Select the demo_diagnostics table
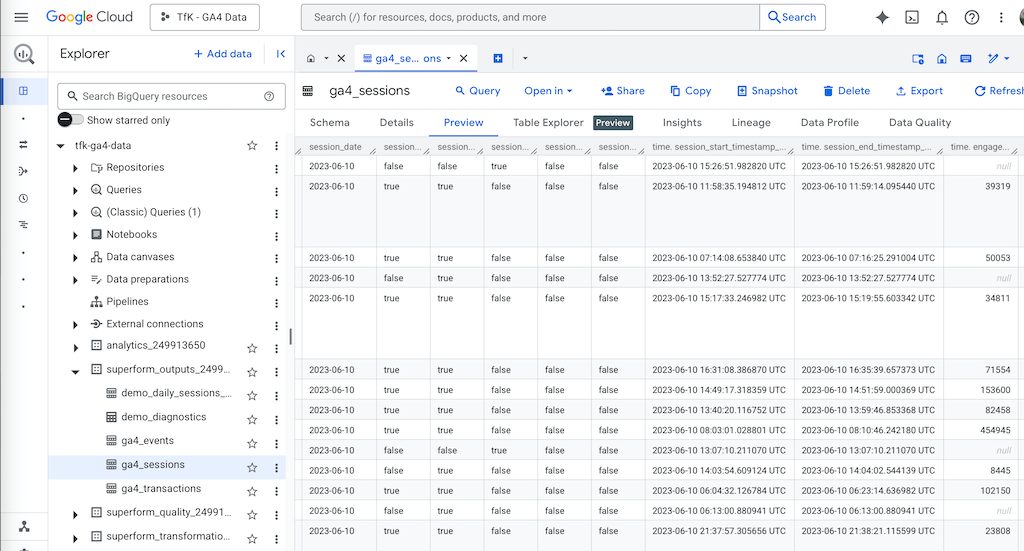Viewport: 1024px width, 551px height. pos(163,417)
